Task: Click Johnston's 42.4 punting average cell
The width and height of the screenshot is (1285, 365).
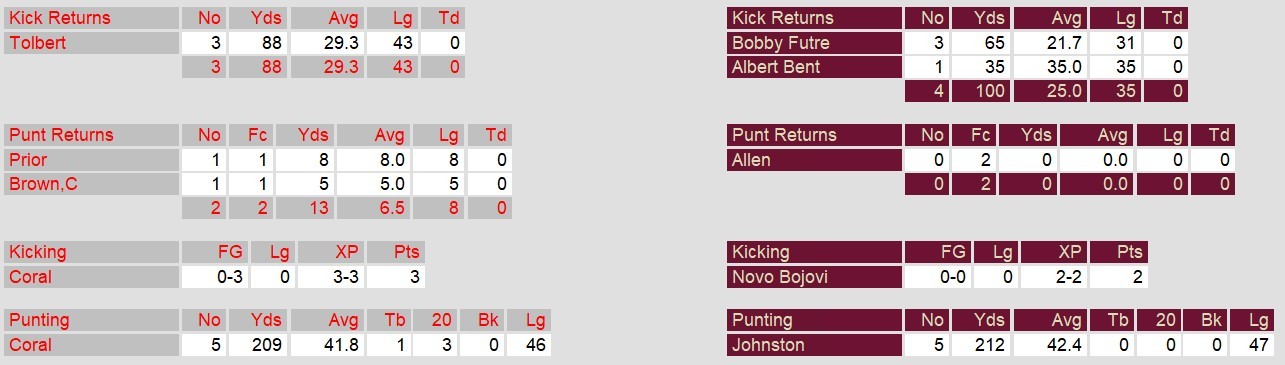Action: [1052, 345]
